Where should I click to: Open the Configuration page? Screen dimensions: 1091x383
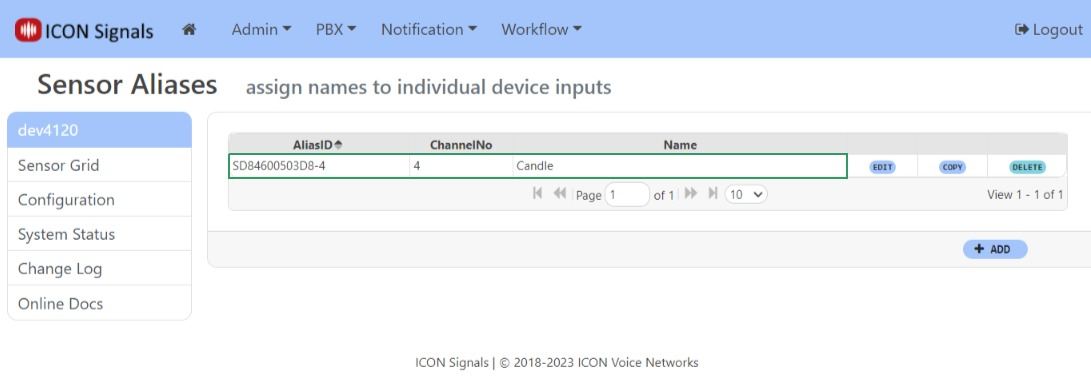(99, 200)
